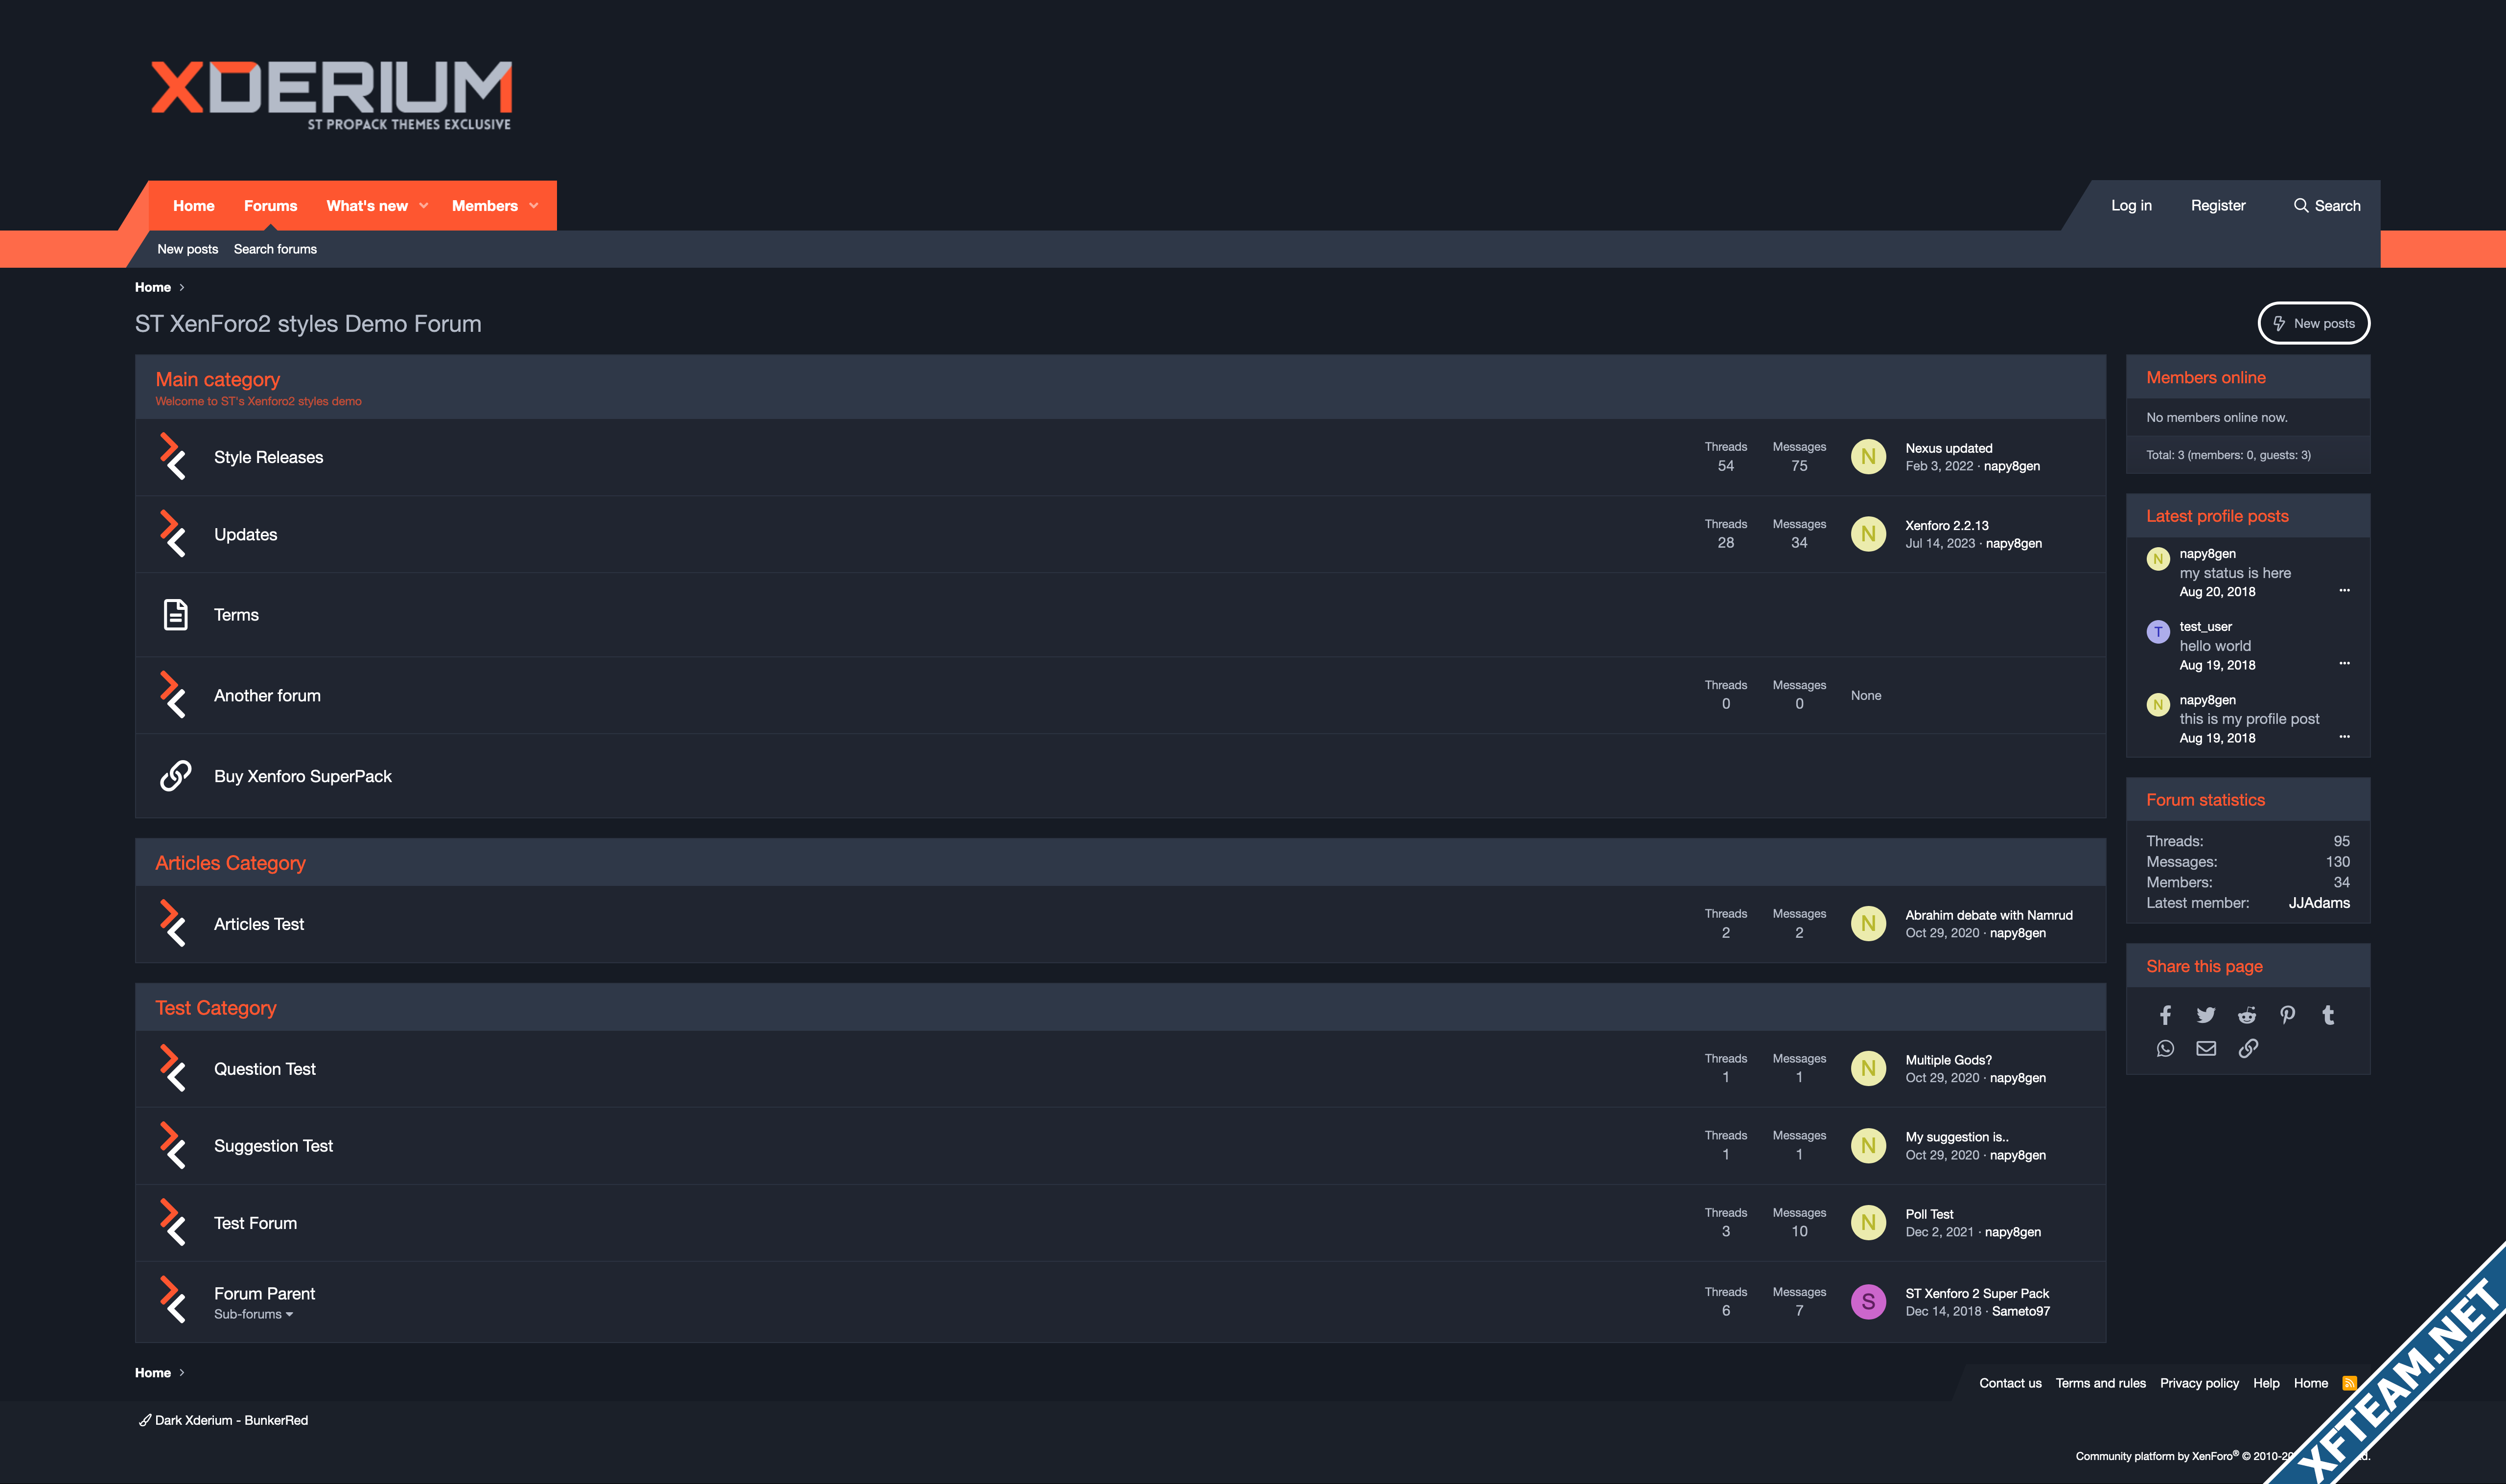Open the Search box in header
Image resolution: width=2506 pixels, height=1484 pixels.
click(x=2326, y=206)
